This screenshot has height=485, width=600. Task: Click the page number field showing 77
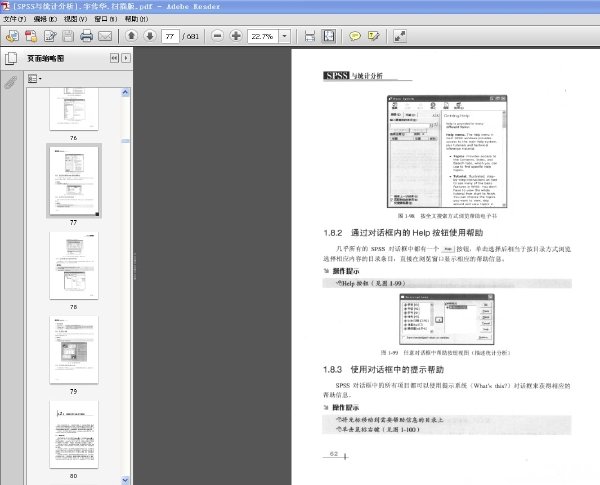pos(170,36)
